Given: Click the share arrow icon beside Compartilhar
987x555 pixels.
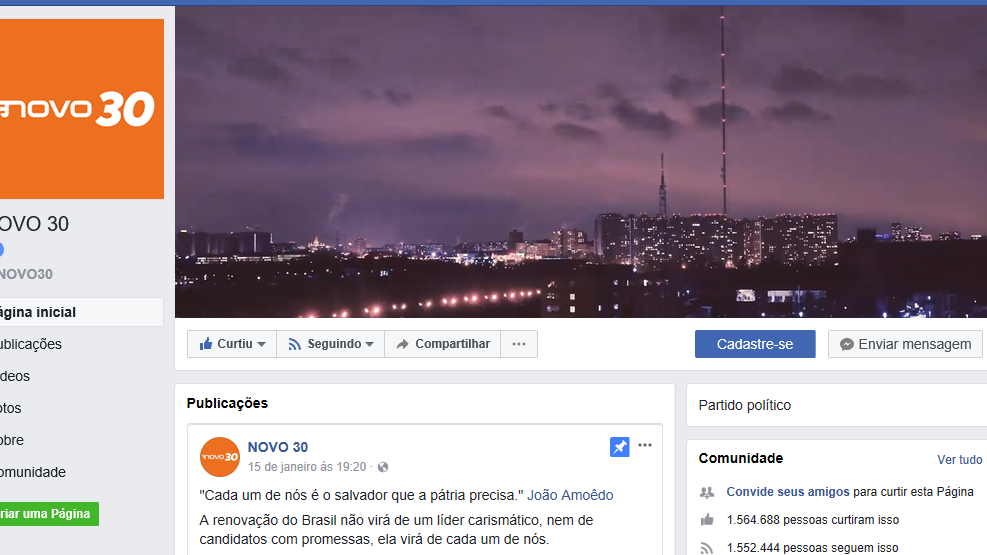Looking at the screenshot, I should pyautogui.click(x=402, y=344).
